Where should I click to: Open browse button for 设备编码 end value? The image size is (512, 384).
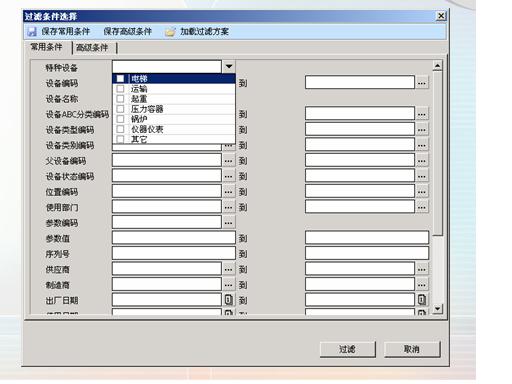coord(422,83)
